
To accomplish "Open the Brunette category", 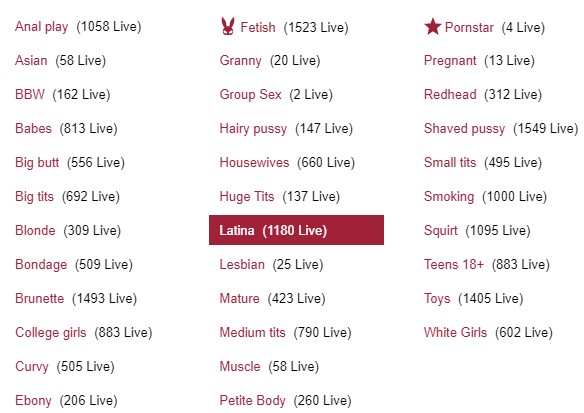I will [x=39, y=298].
